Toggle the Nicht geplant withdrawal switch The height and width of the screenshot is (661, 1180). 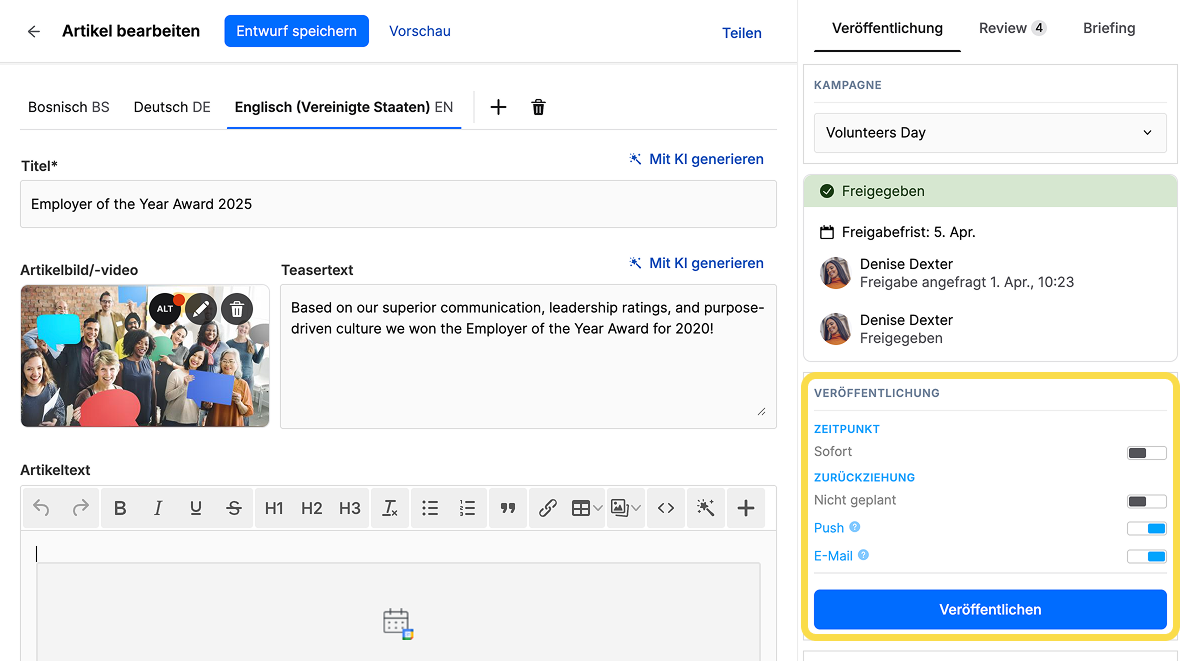pos(1146,501)
